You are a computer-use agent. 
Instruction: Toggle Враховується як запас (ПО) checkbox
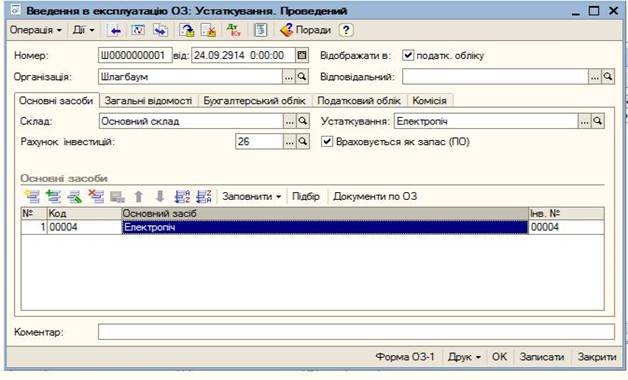(x=327, y=141)
